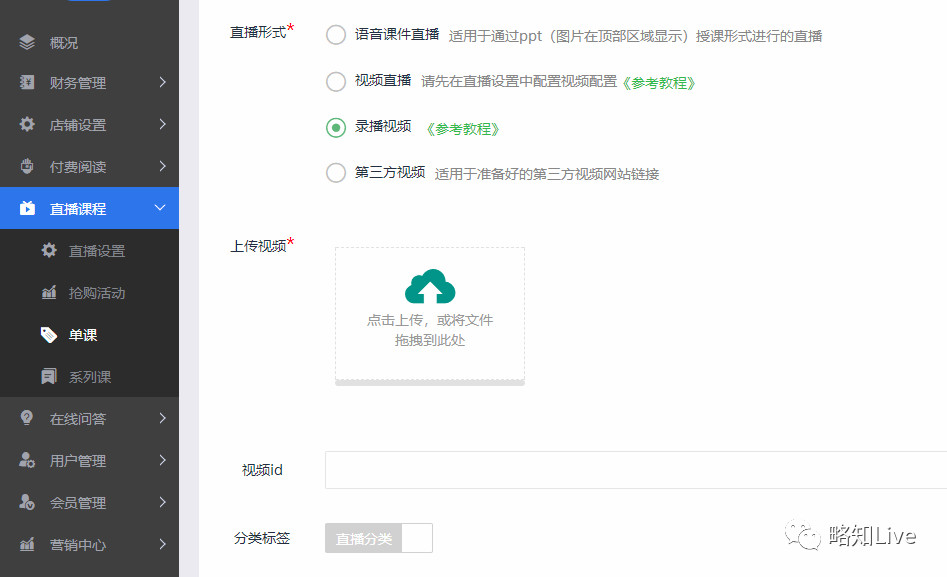Viewport: 947px width, 577px height.
Task: Expand the 营销中心 menu chevron
Action: [162, 544]
